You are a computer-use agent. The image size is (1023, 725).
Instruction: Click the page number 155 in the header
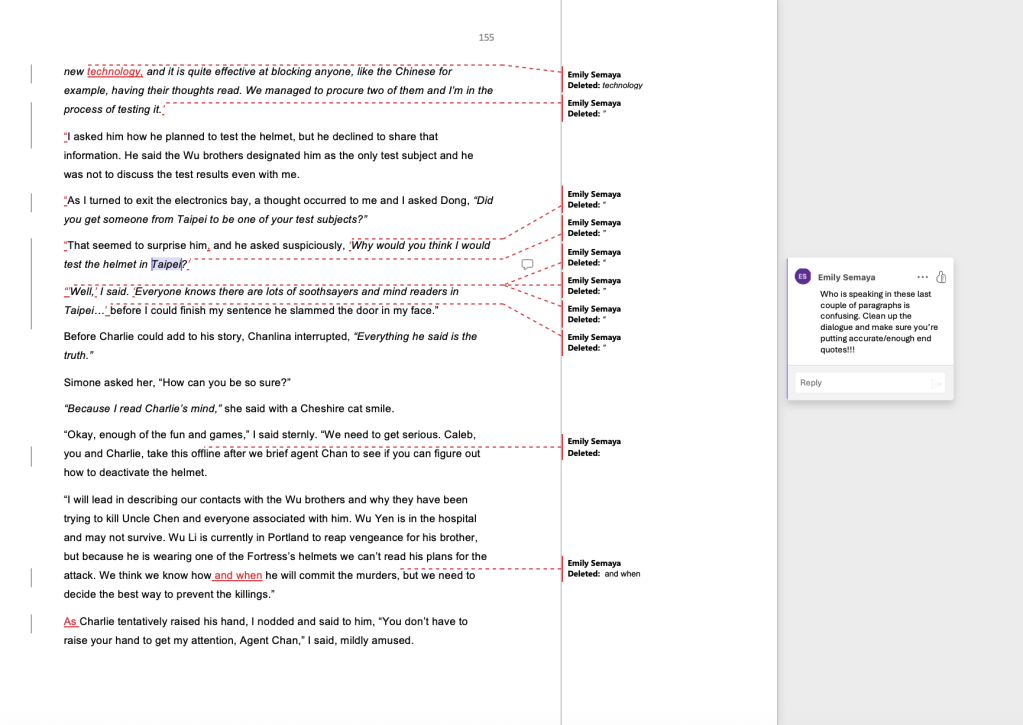tap(486, 38)
